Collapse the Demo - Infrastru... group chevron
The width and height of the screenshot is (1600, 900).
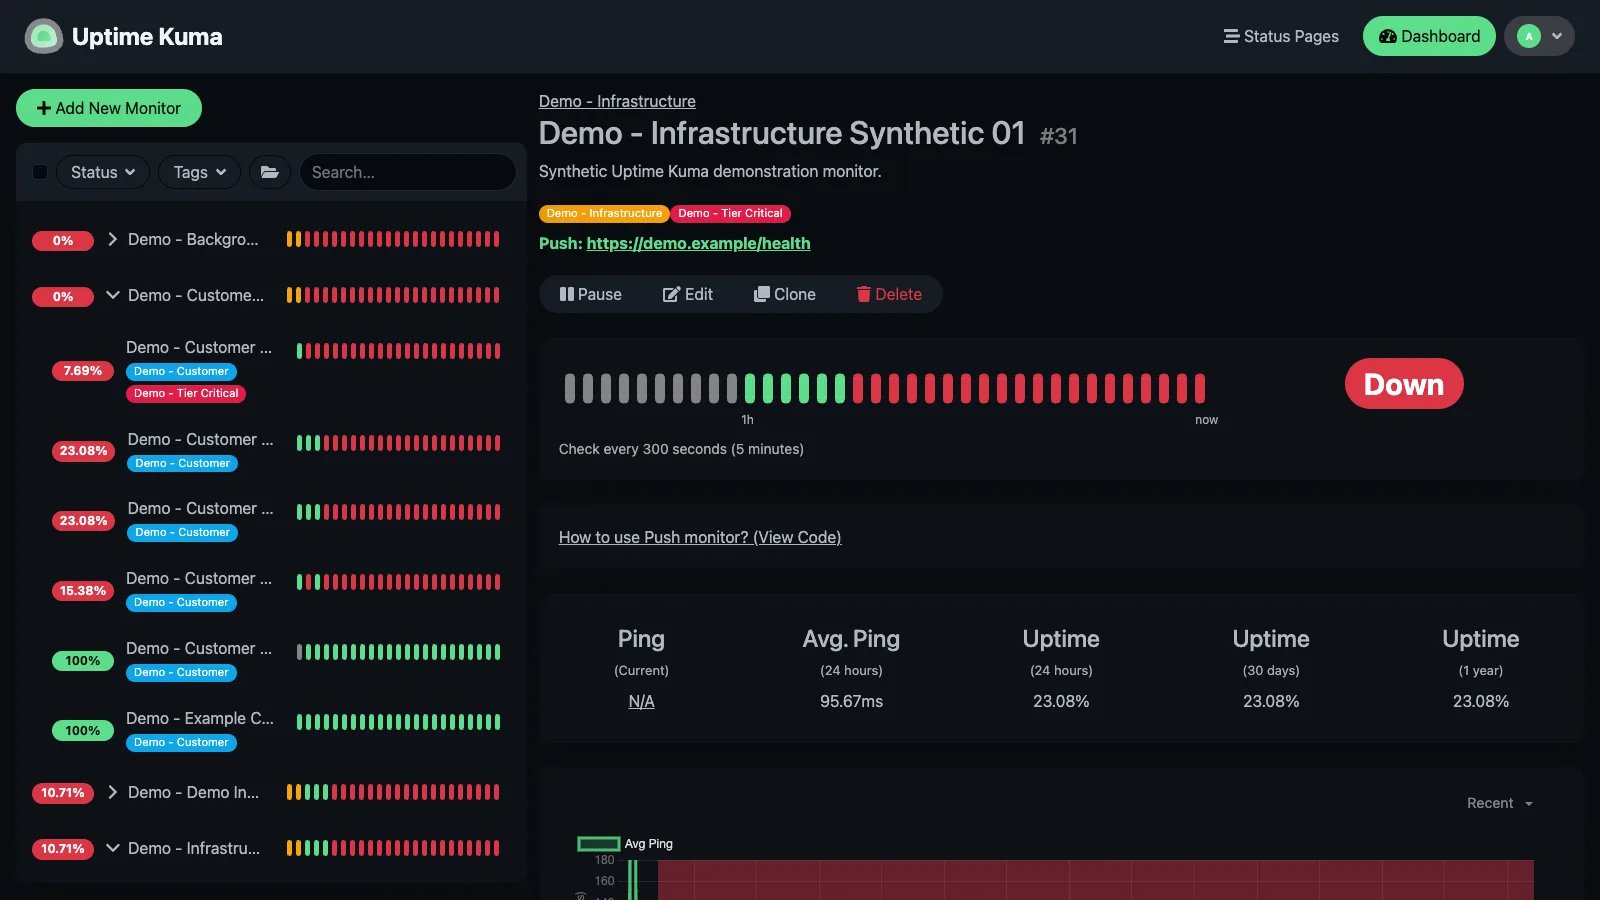click(x=112, y=848)
